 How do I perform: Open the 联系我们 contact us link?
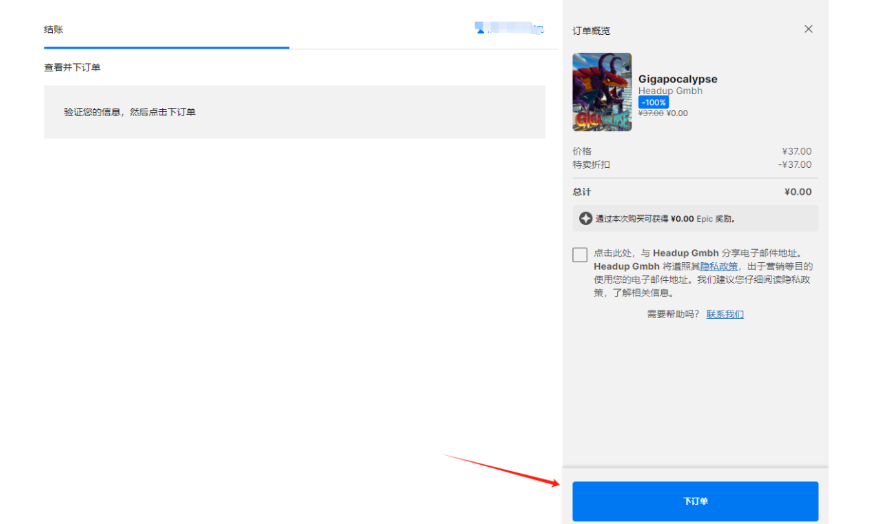[725, 314]
